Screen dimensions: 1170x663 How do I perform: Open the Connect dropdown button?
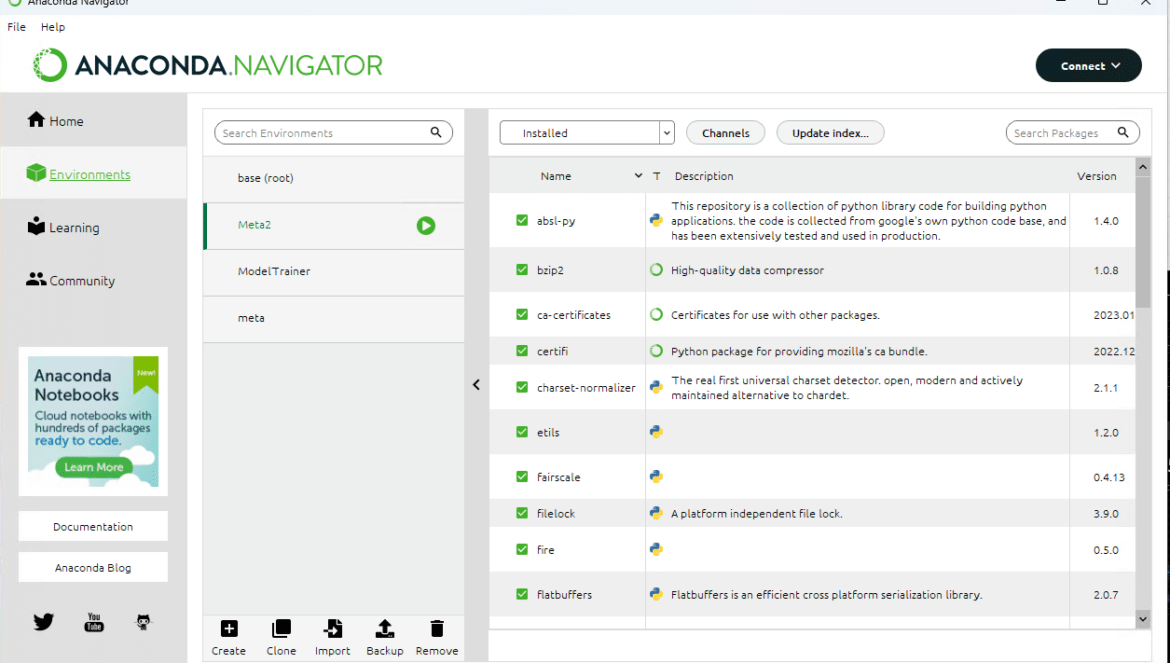(1089, 66)
